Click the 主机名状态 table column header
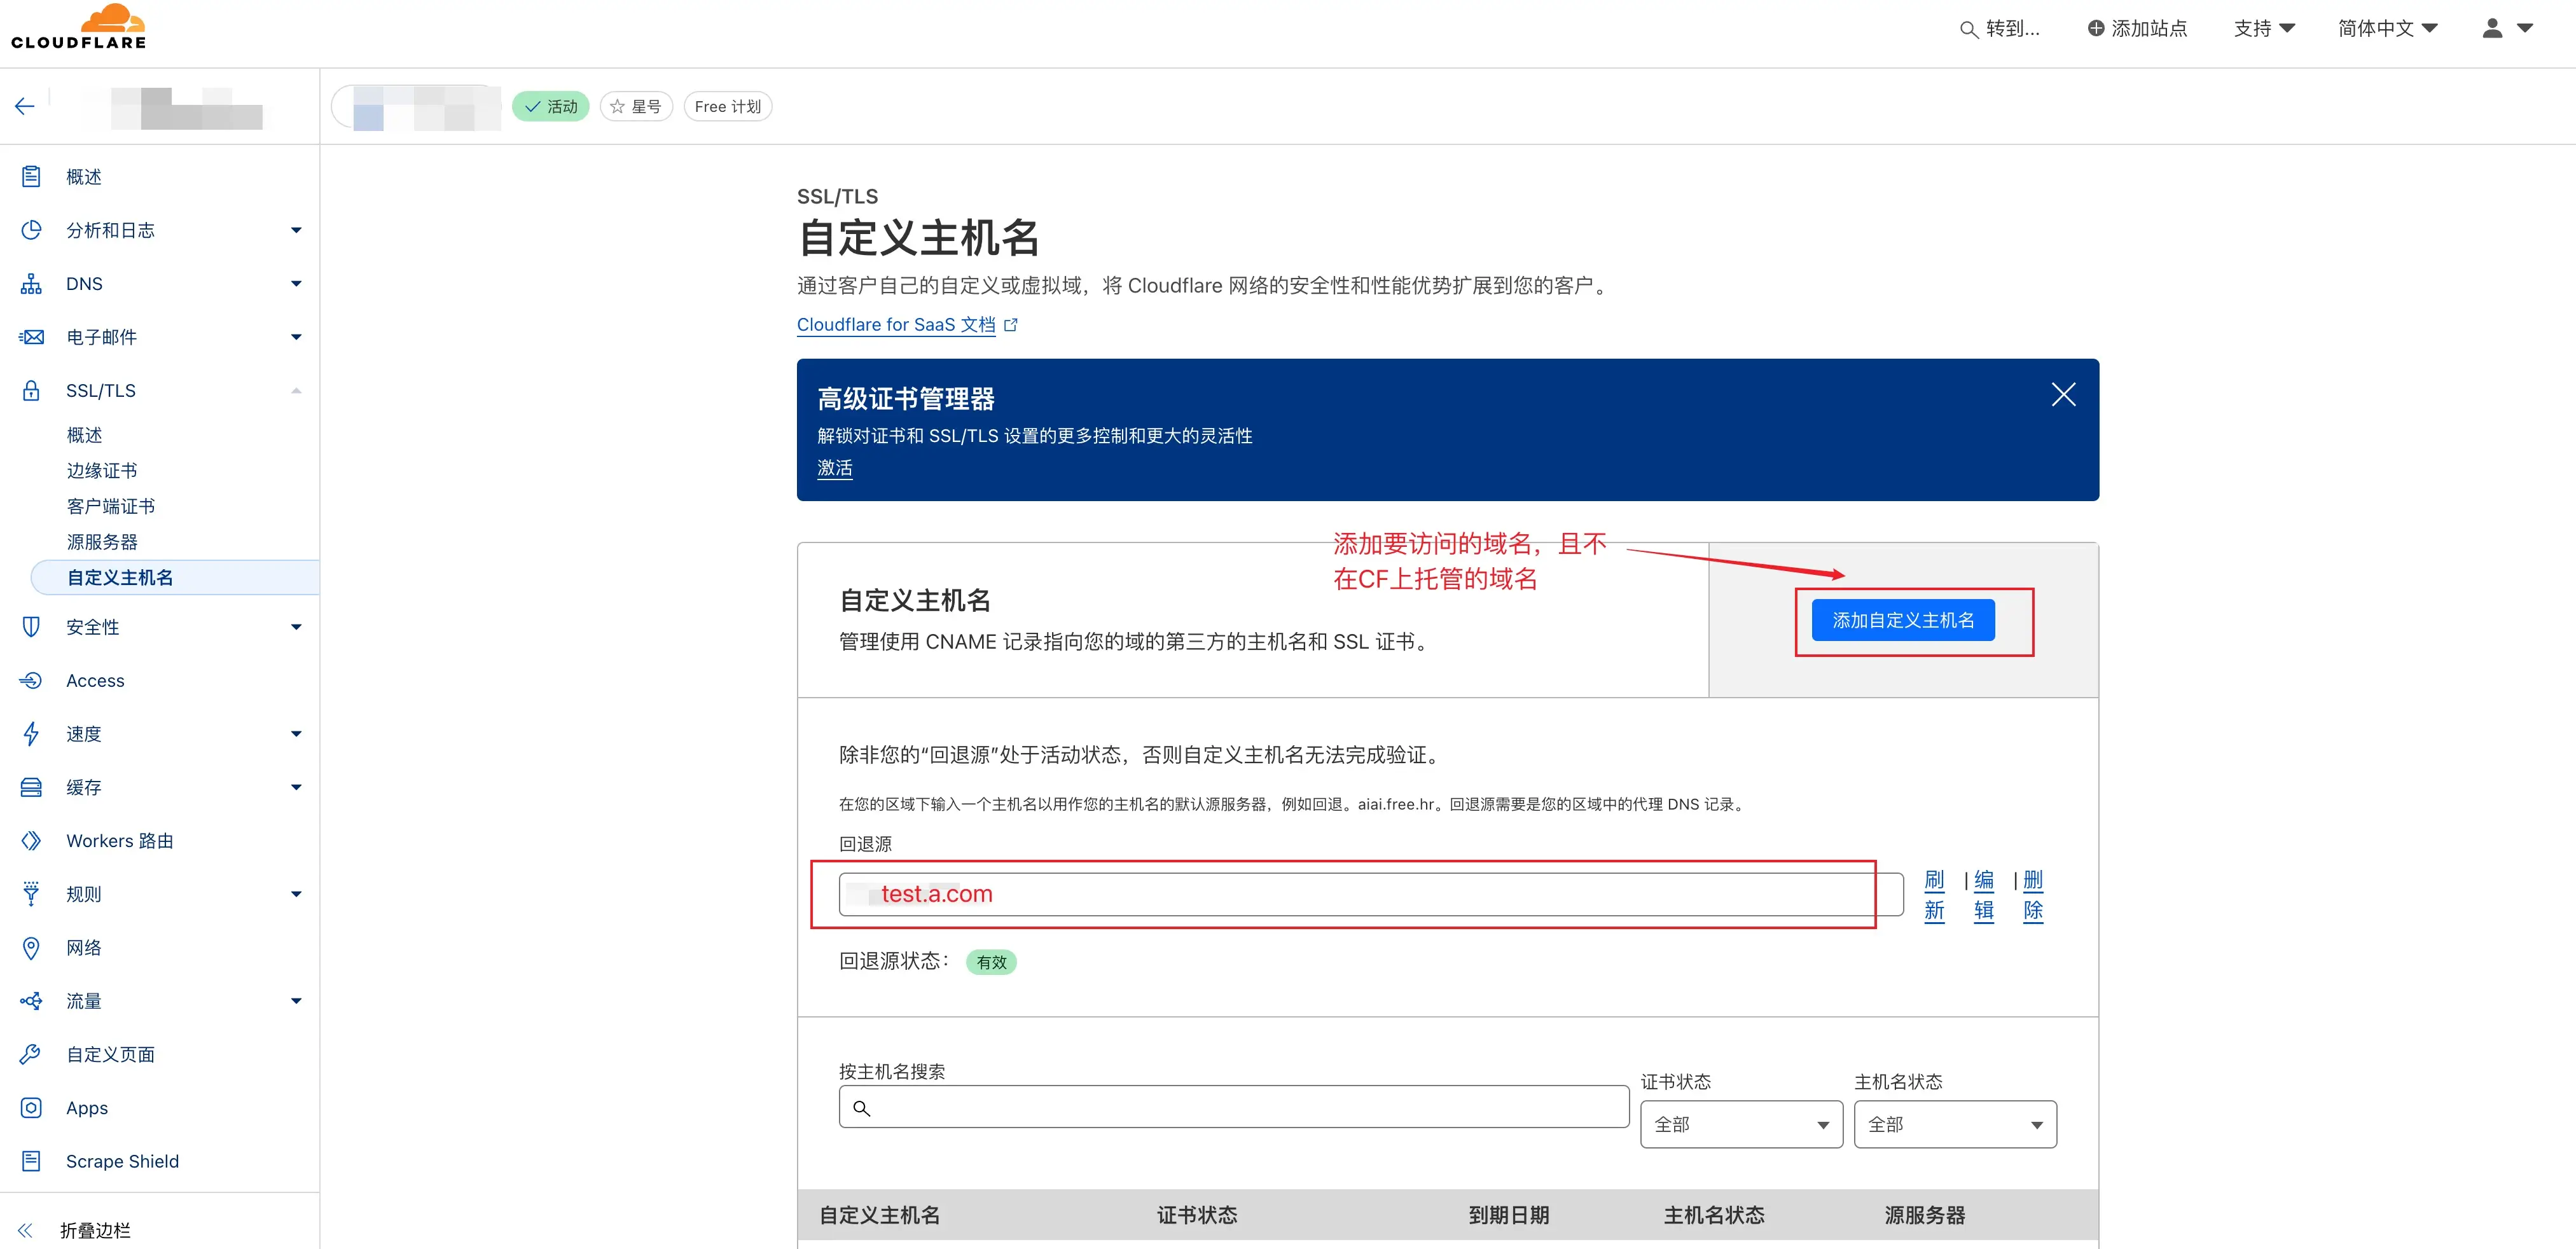 [1714, 1215]
